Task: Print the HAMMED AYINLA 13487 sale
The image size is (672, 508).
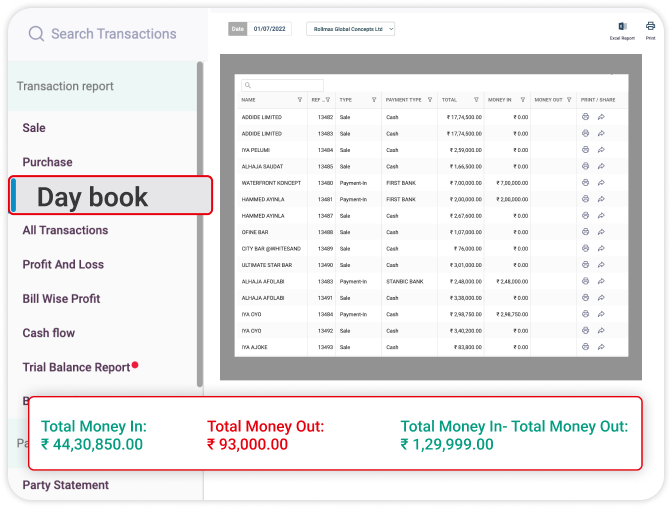Action: point(585,215)
